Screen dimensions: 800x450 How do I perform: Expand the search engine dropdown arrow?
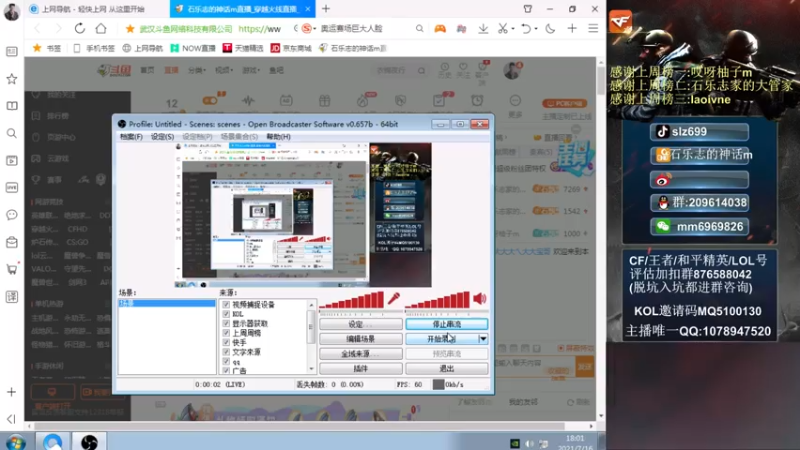315,29
